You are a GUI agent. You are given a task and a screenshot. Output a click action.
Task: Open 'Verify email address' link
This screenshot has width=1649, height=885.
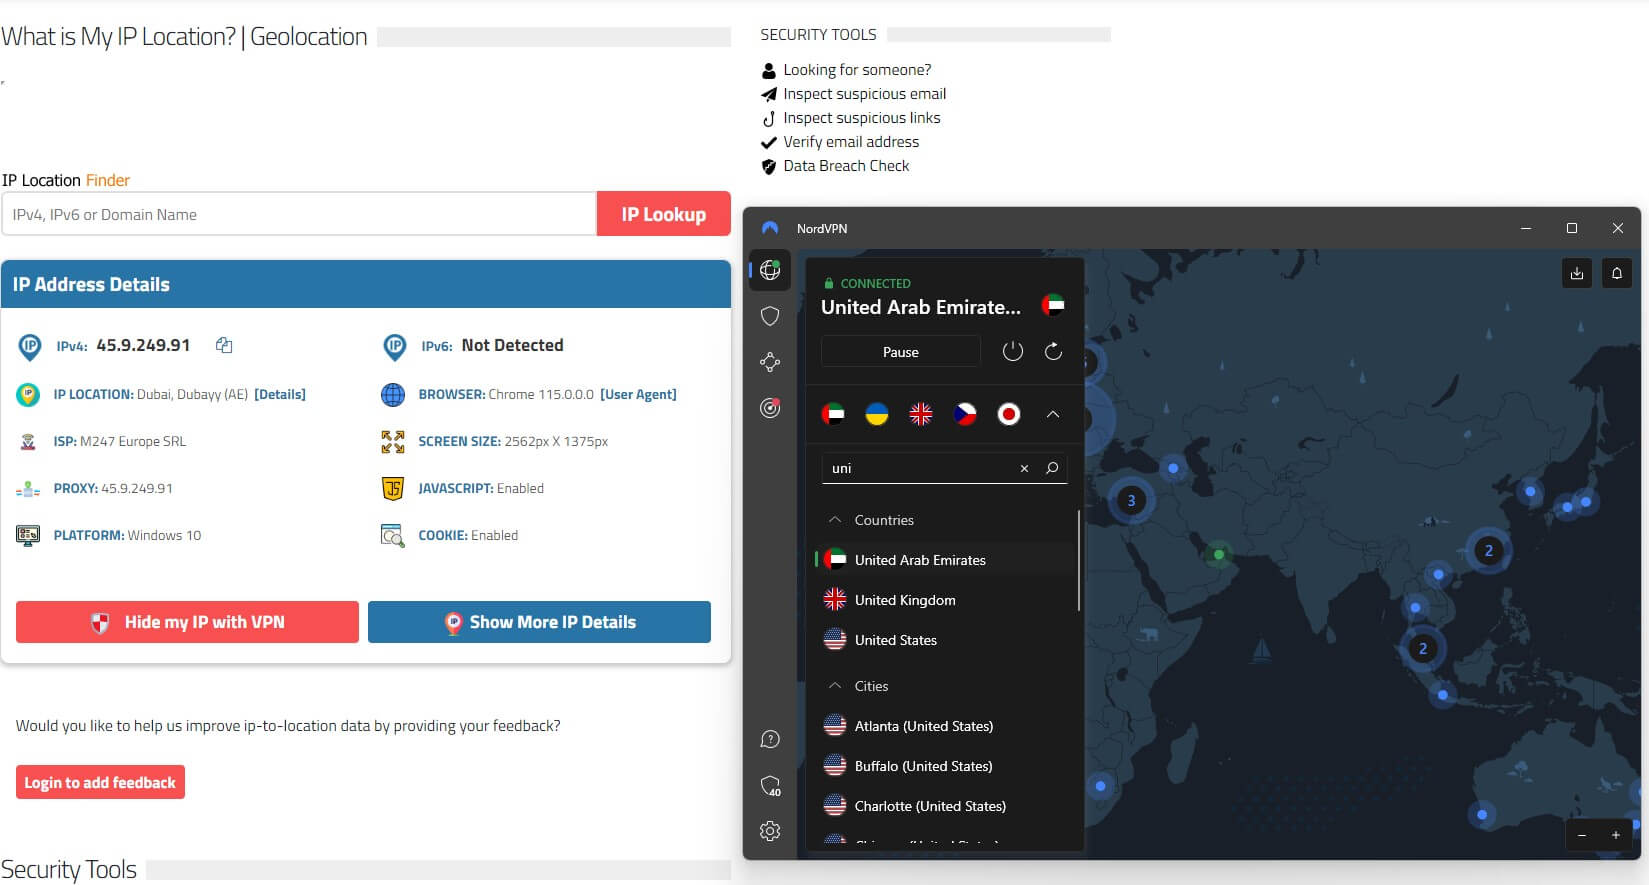coord(851,142)
